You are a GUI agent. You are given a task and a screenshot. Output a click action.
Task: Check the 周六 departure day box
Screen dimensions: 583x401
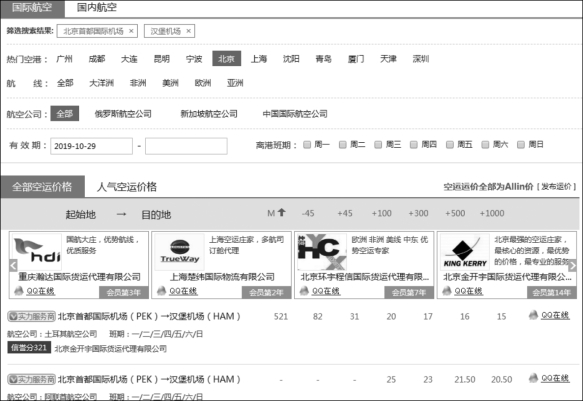(x=485, y=145)
